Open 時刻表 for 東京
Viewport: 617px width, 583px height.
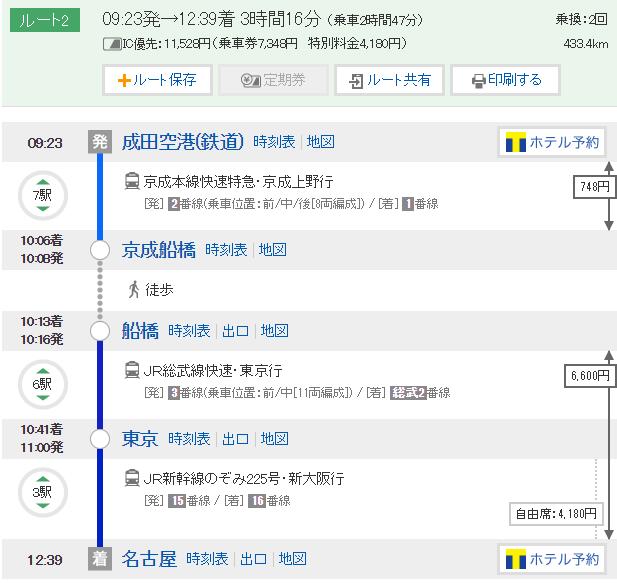point(189,439)
